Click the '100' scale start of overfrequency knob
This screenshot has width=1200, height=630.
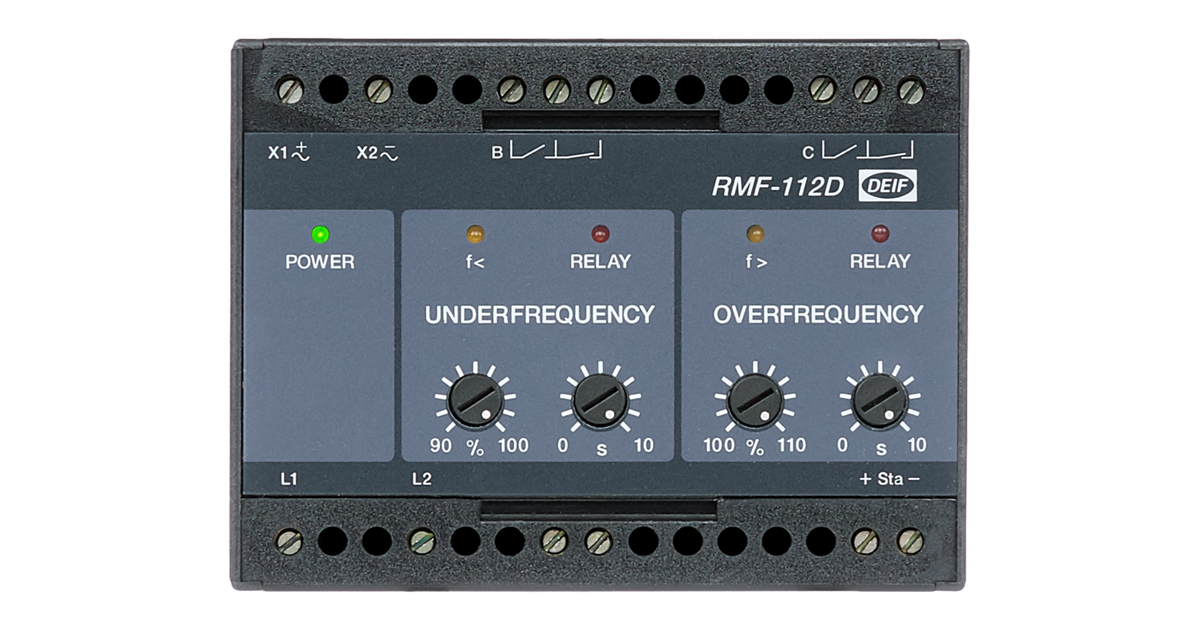pos(719,446)
